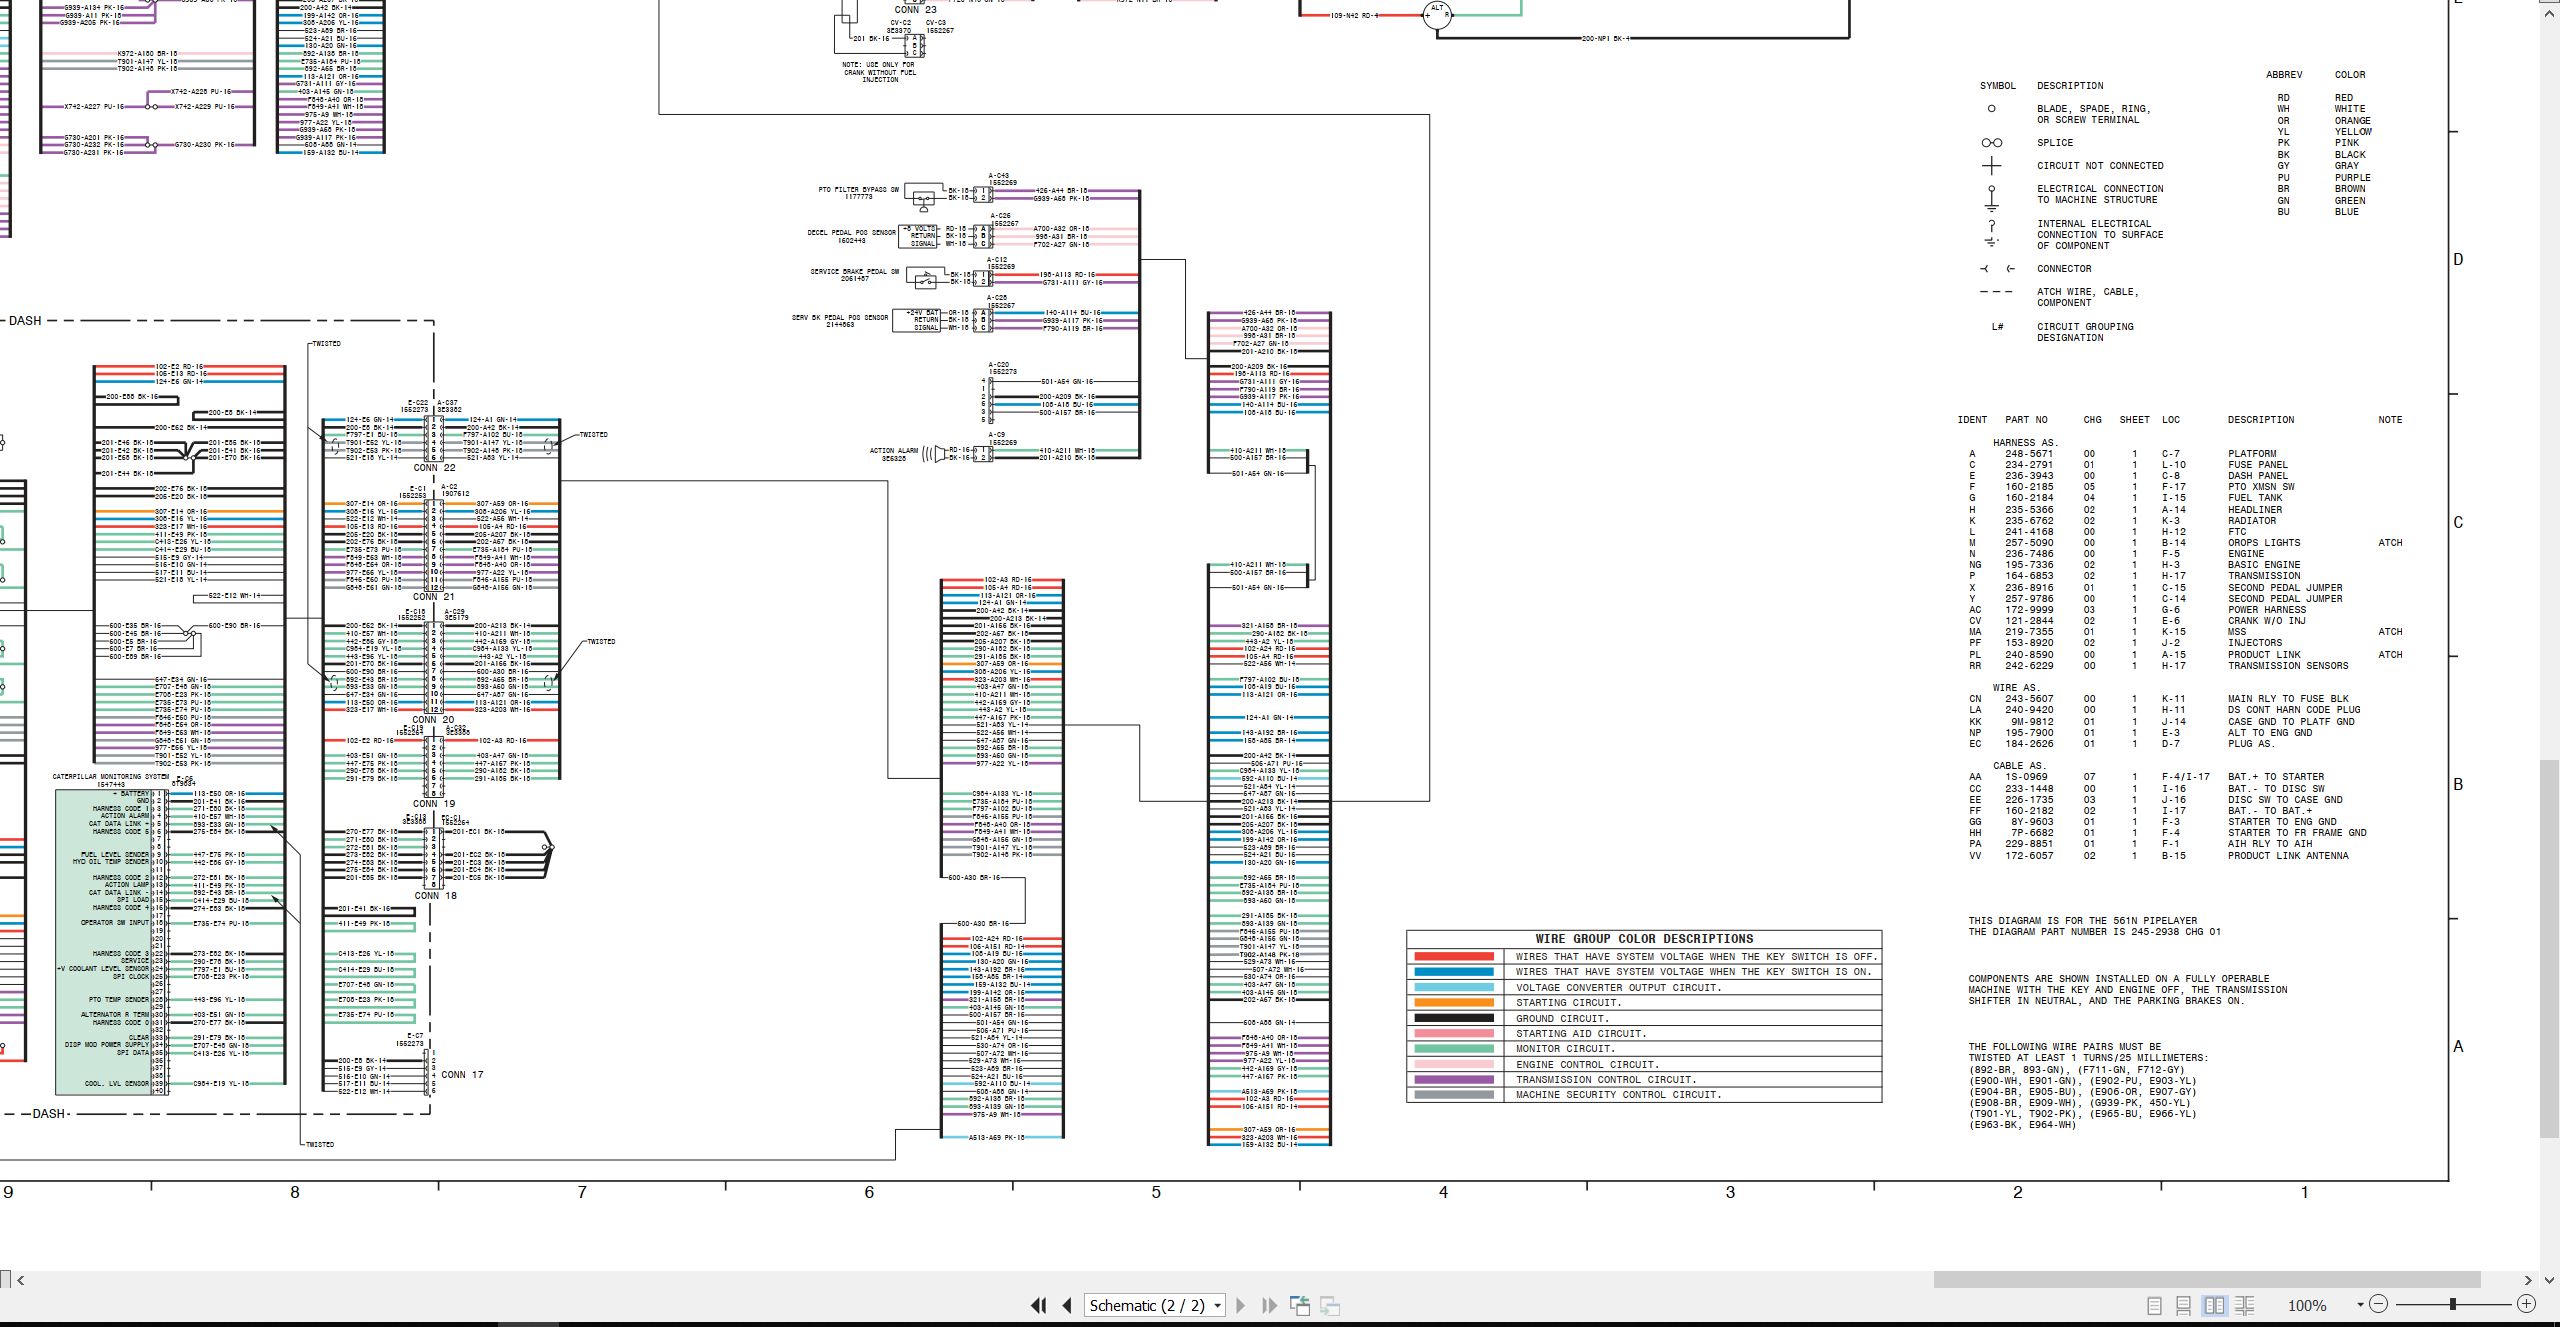Click the 'CONN 21' connector label
The height and width of the screenshot is (1327, 2560).
[x=433, y=597]
